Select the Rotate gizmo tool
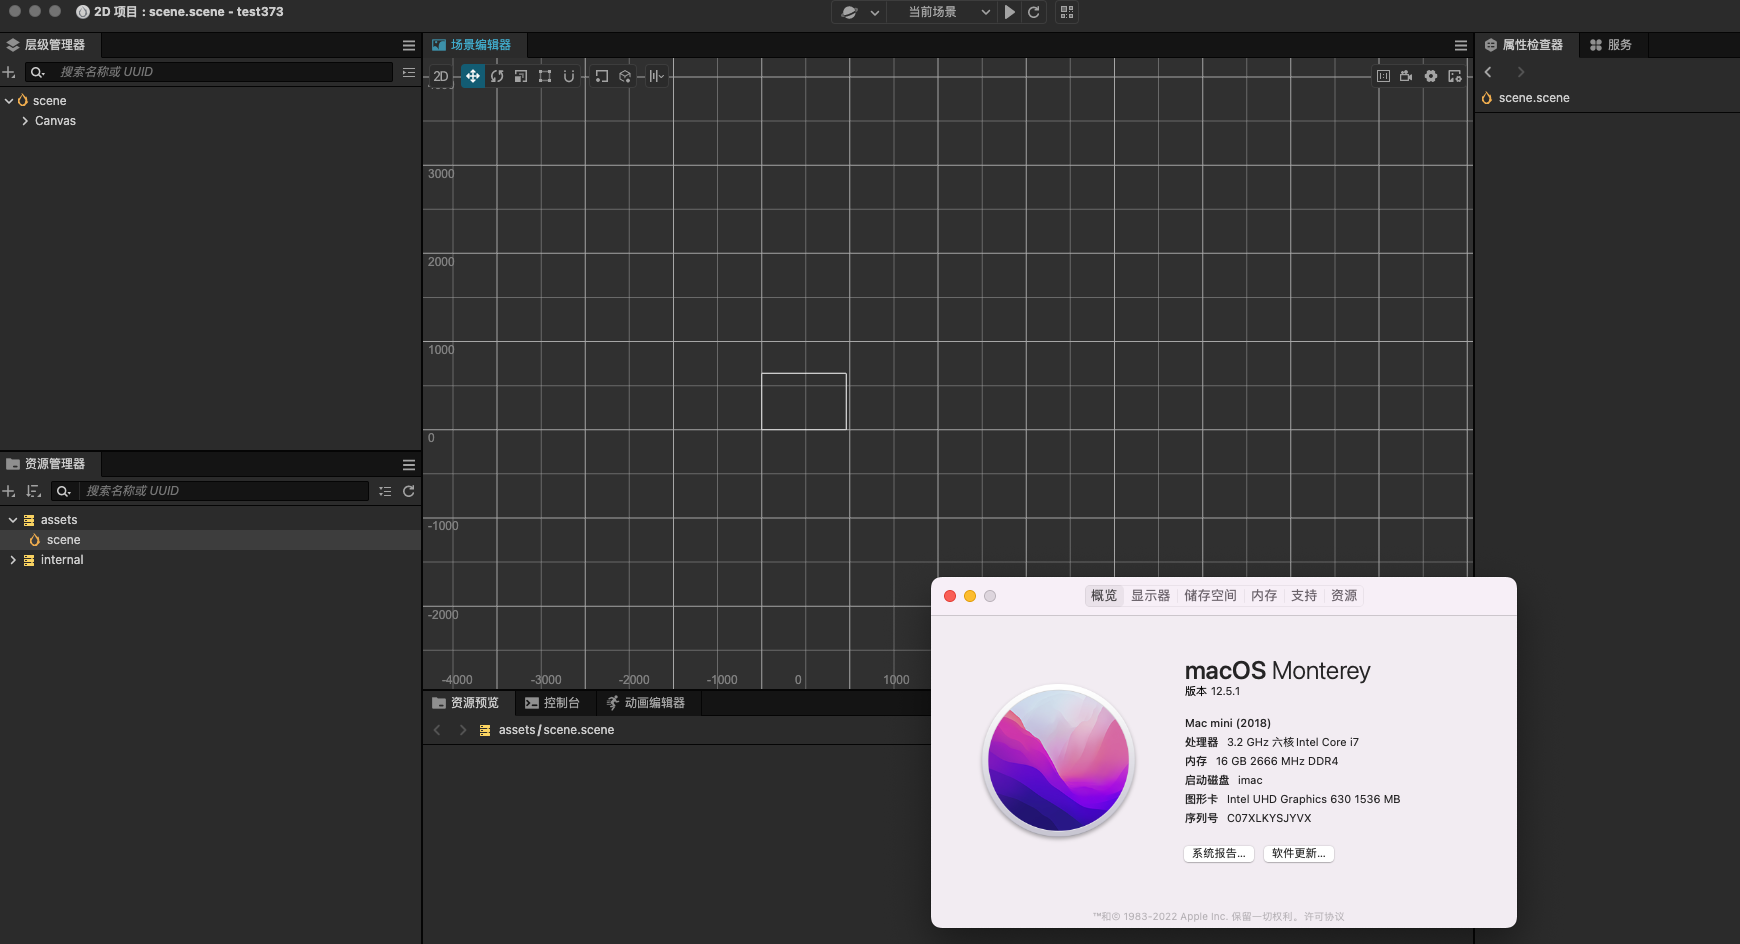 click(497, 76)
